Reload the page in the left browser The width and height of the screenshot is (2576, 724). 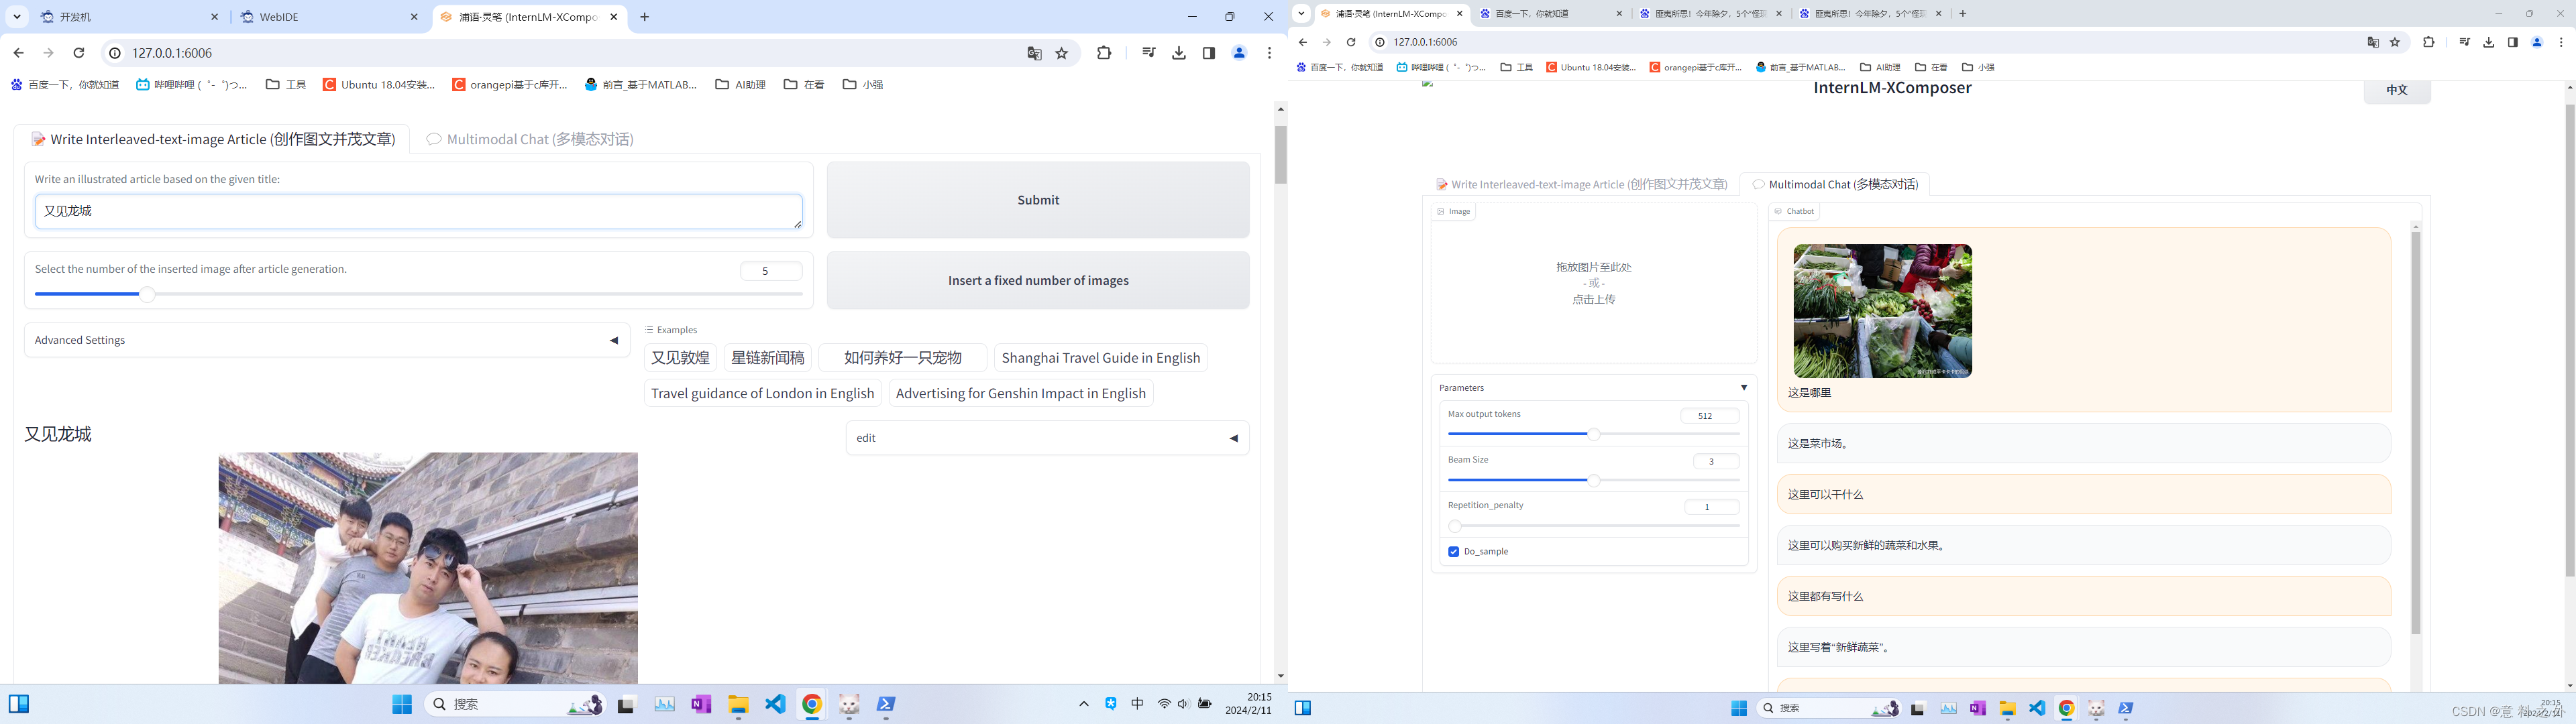coord(79,53)
